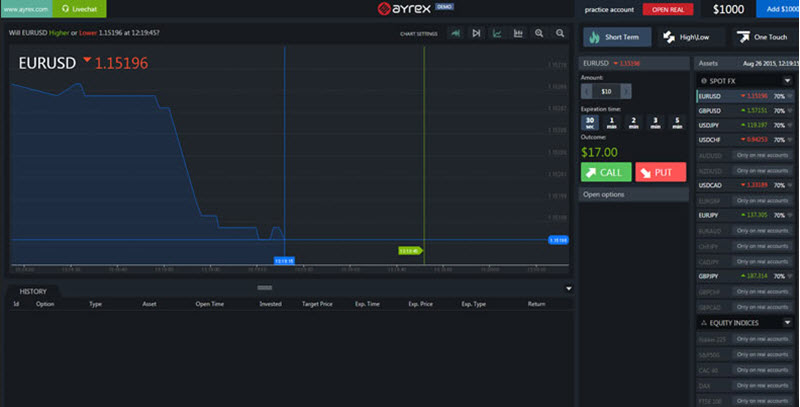This screenshot has height=407, width=800.
Task: Select USDCAD in assets list
Action: tap(745, 185)
